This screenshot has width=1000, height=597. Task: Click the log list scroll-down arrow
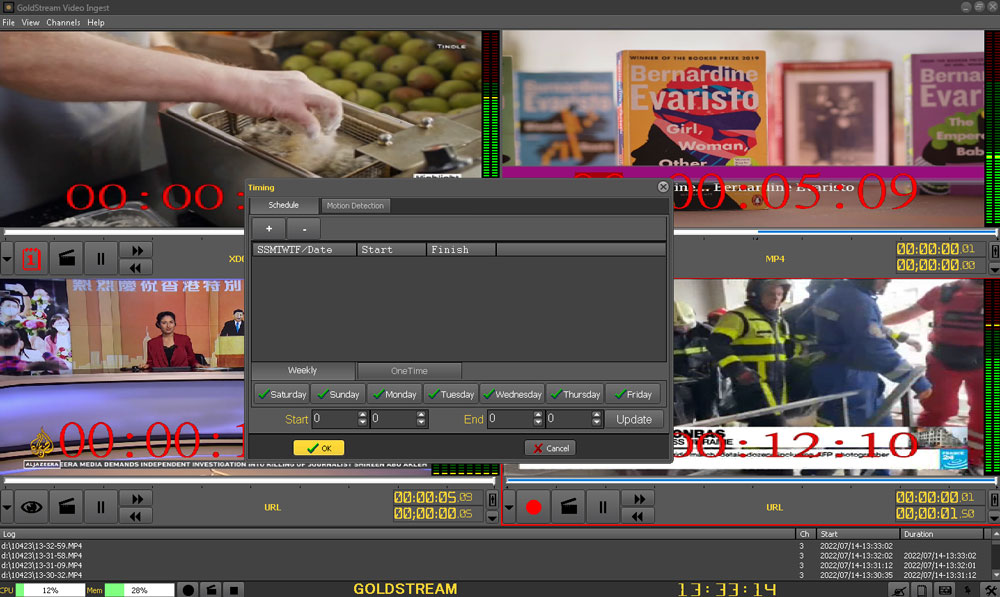pyautogui.click(x=996, y=576)
